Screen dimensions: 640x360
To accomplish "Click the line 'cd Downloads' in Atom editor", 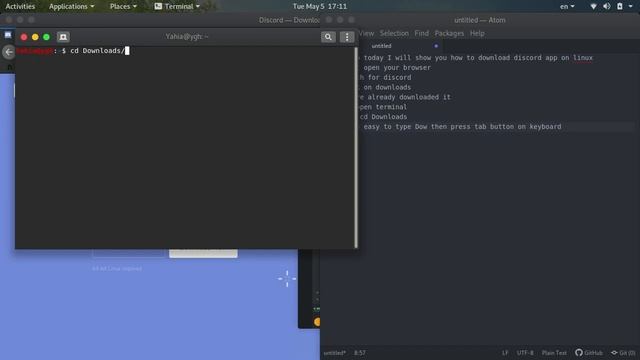I will click(x=383, y=117).
